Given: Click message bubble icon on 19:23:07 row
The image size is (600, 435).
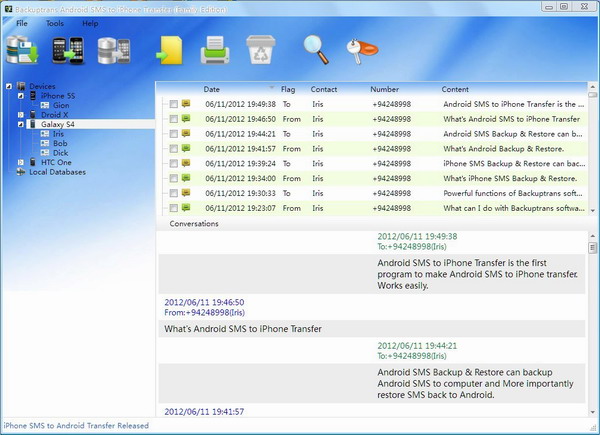Looking at the screenshot, I should point(186,208).
